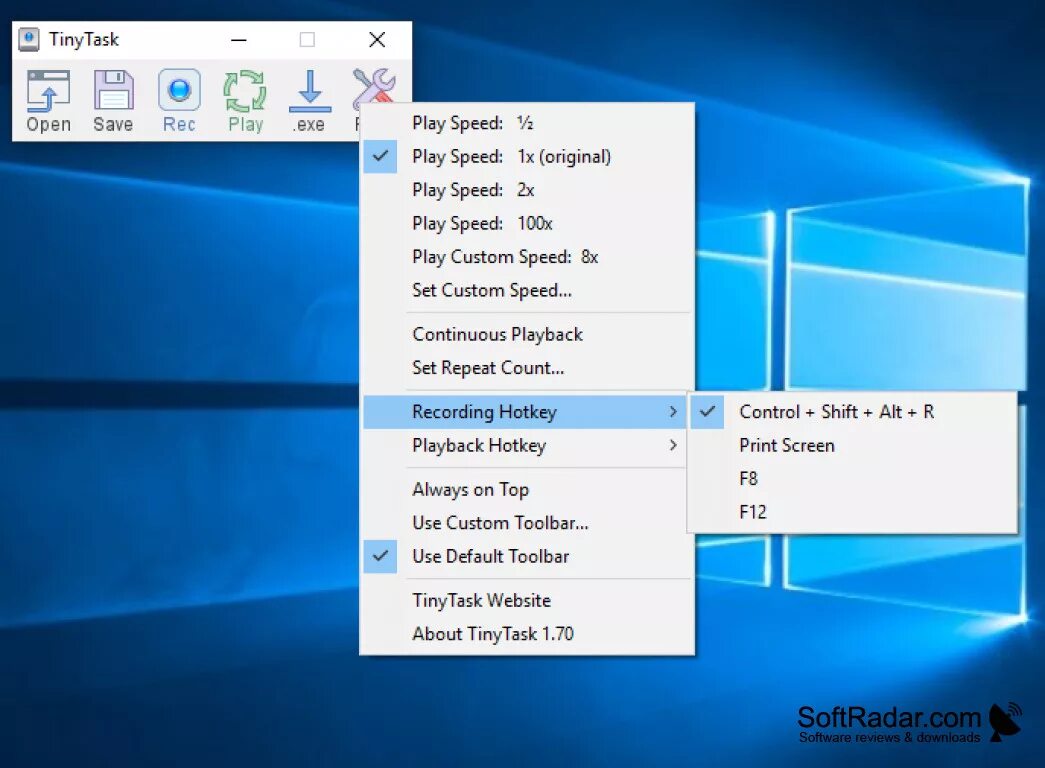Viewport: 1045px width, 768px height.
Task: Open About TinyTask 1.70
Action: [526, 633]
